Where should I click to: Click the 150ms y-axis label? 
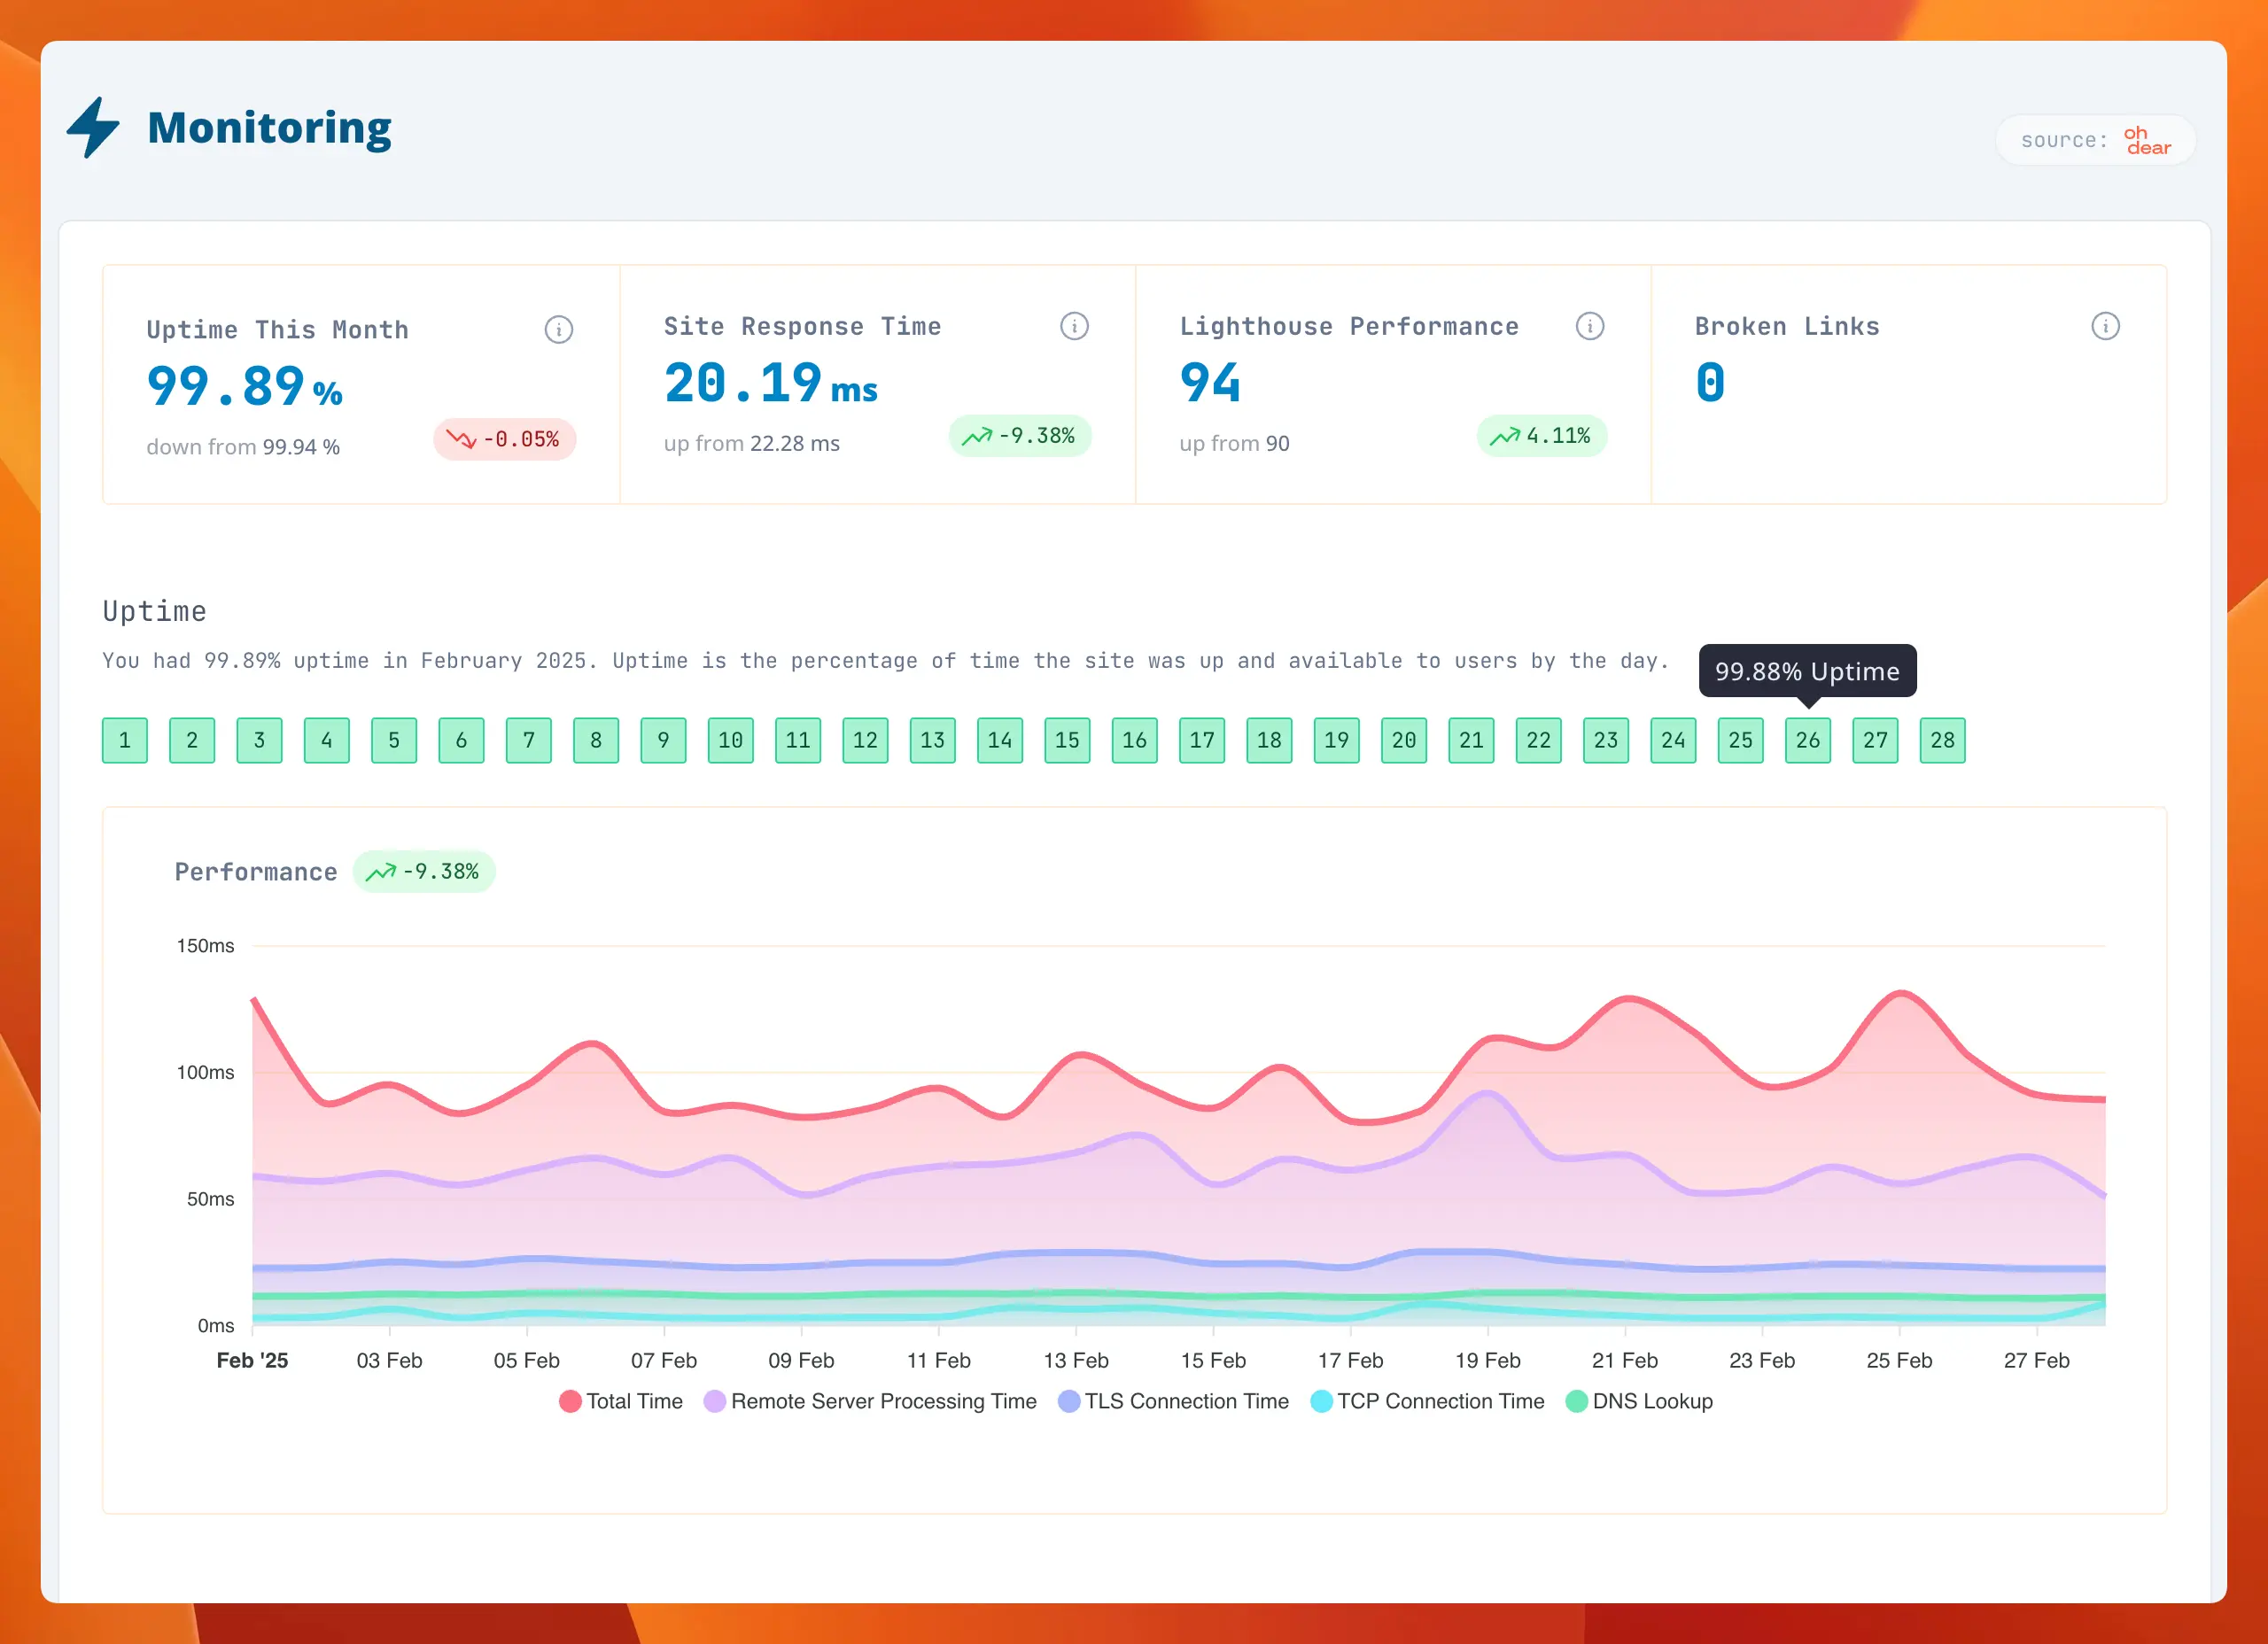pos(205,946)
